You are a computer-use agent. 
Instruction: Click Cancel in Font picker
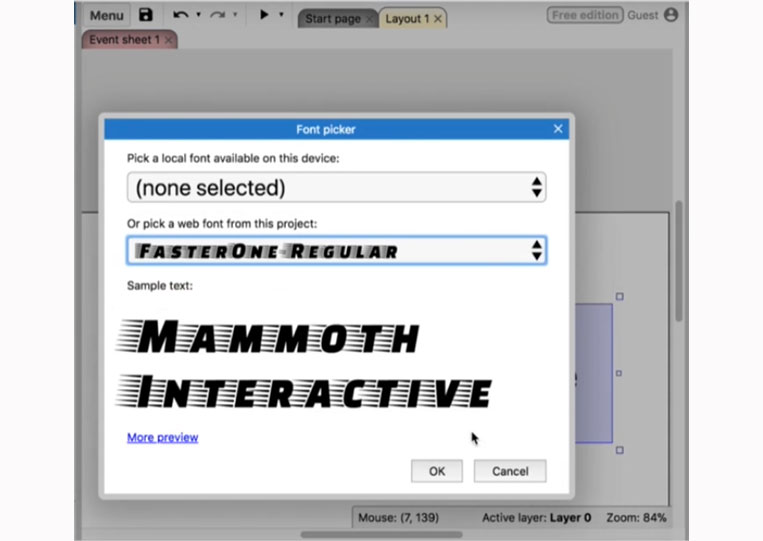tap(510, 471)
